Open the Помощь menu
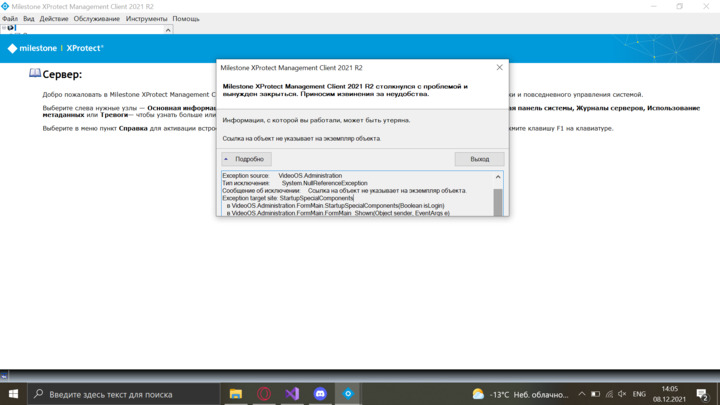Image resolution: width=720 pixels, height=405 pixels. click(x=186, y=19)
